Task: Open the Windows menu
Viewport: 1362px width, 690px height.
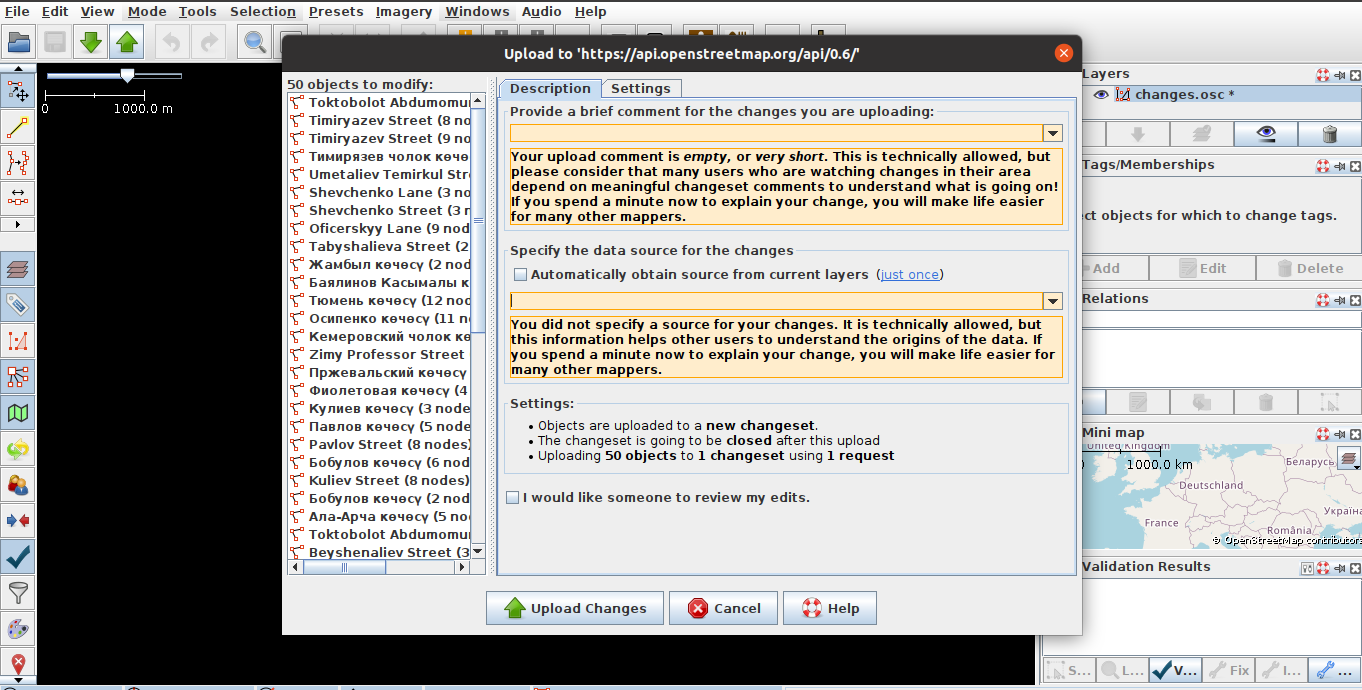Action: click(477, 11)
